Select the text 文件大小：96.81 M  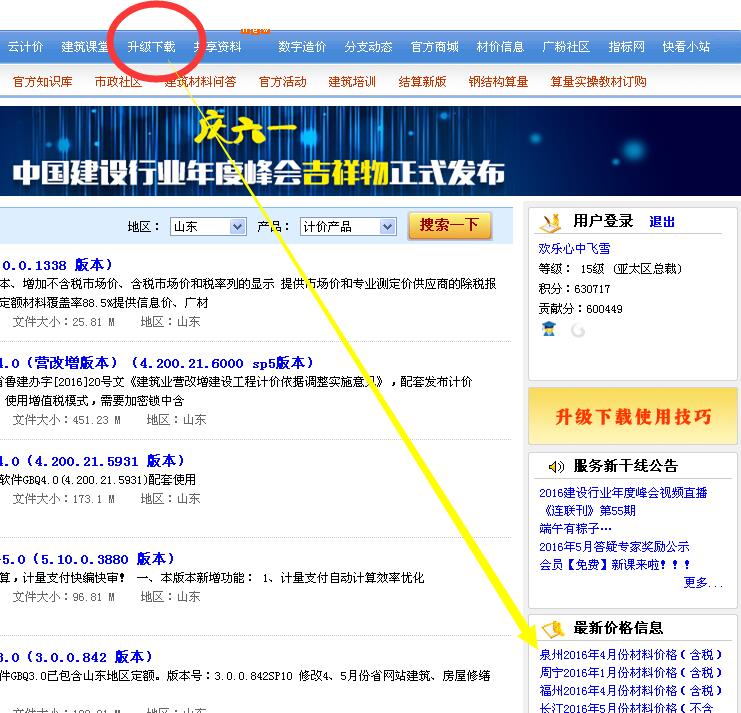click(63, 597)
